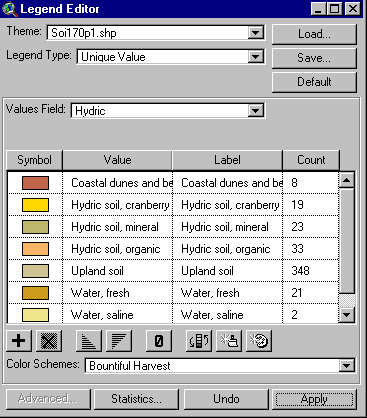Open the Theme dropdown Soi170p1.shp
367x418 pixels.
coord(256,33)
